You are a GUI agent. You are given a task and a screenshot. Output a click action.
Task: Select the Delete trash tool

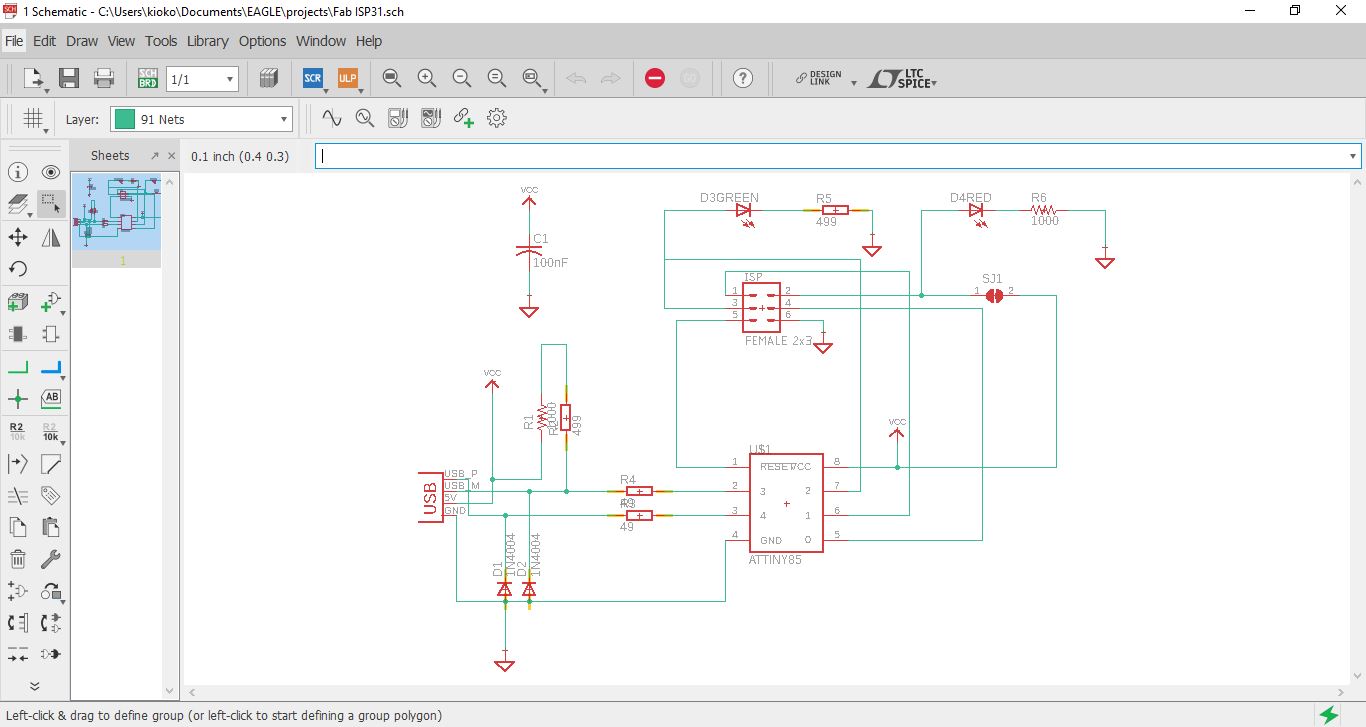18,559
